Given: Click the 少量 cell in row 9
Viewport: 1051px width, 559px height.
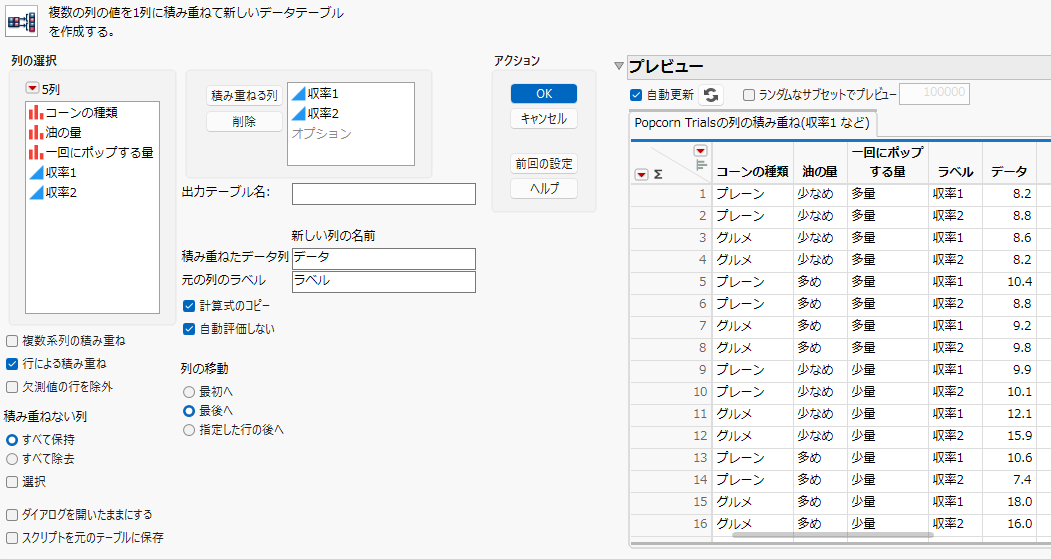Looking at the screenshot, I should pos(887,370).
